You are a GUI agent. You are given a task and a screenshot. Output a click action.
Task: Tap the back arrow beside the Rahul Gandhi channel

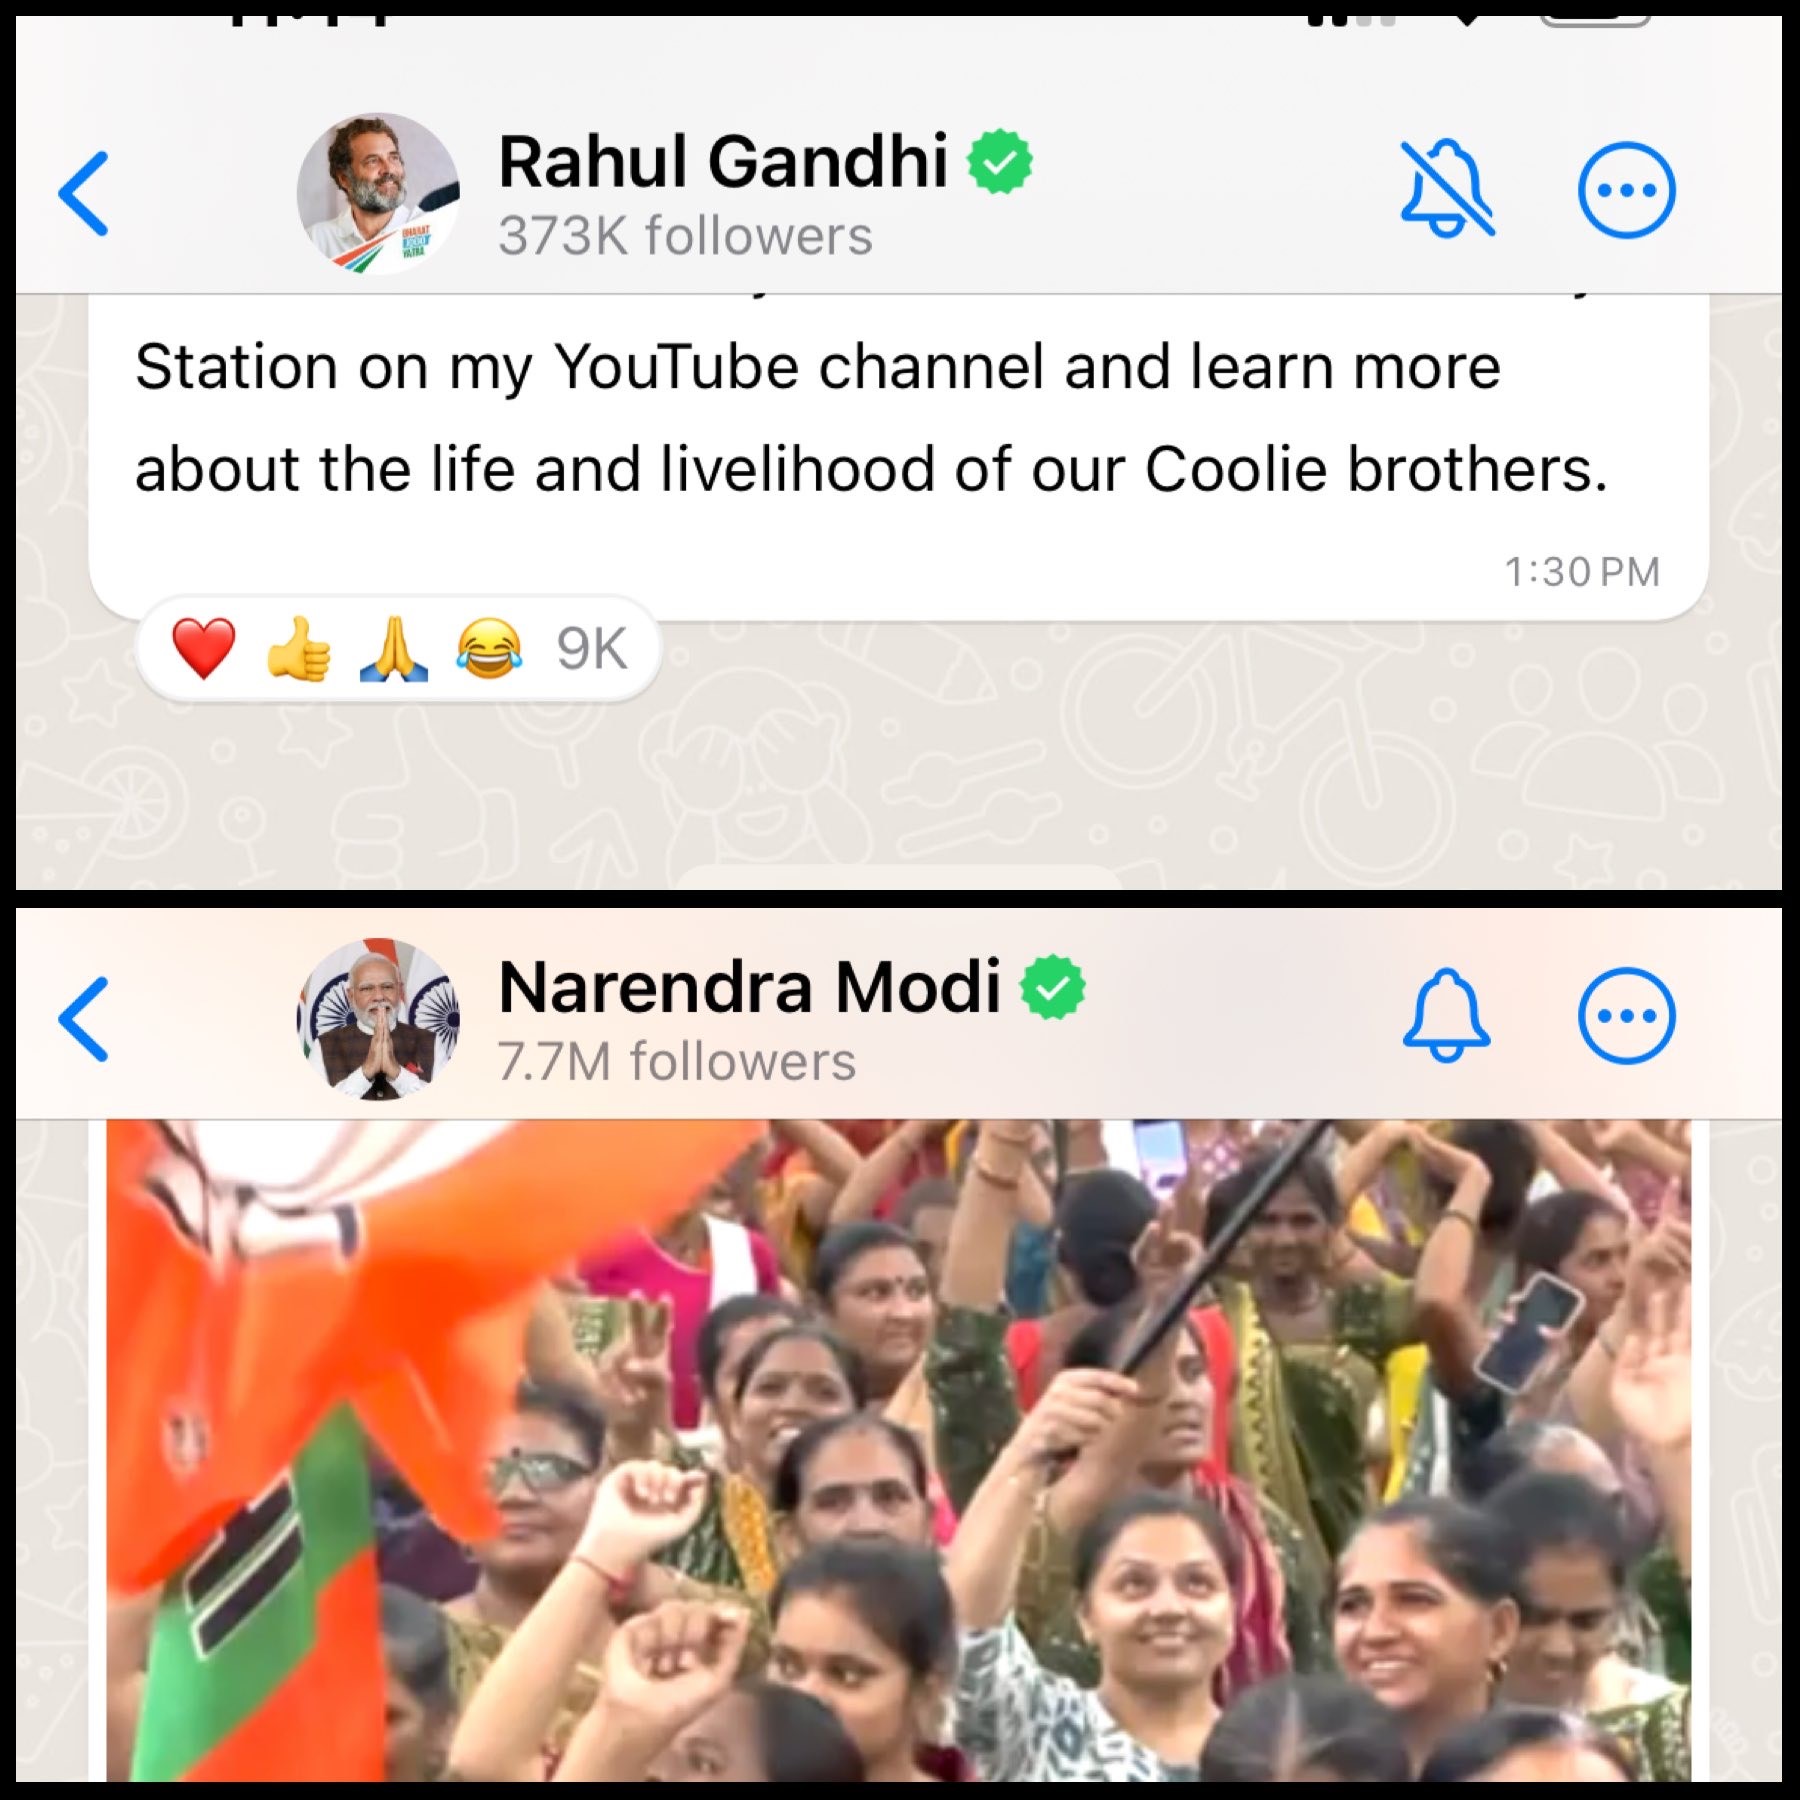pyautogui.click(x=84, y=194)
